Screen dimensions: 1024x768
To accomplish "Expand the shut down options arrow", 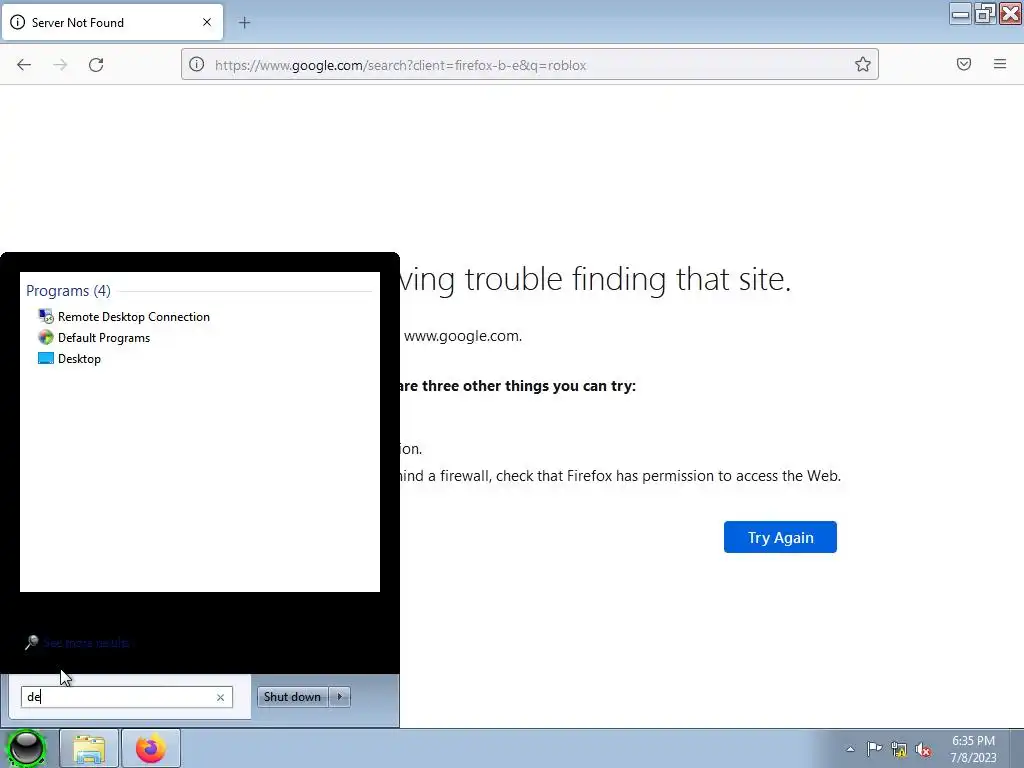I will click(340, 697).
